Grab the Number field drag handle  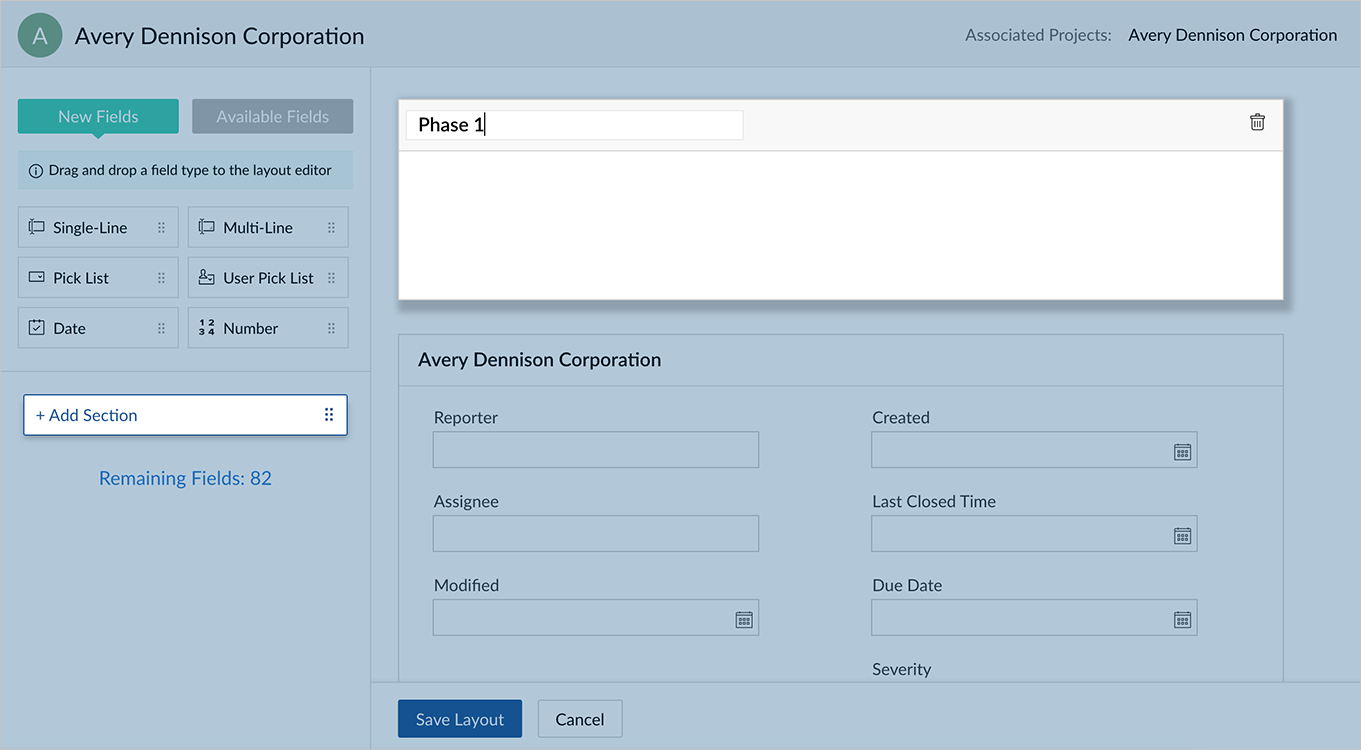331,328
